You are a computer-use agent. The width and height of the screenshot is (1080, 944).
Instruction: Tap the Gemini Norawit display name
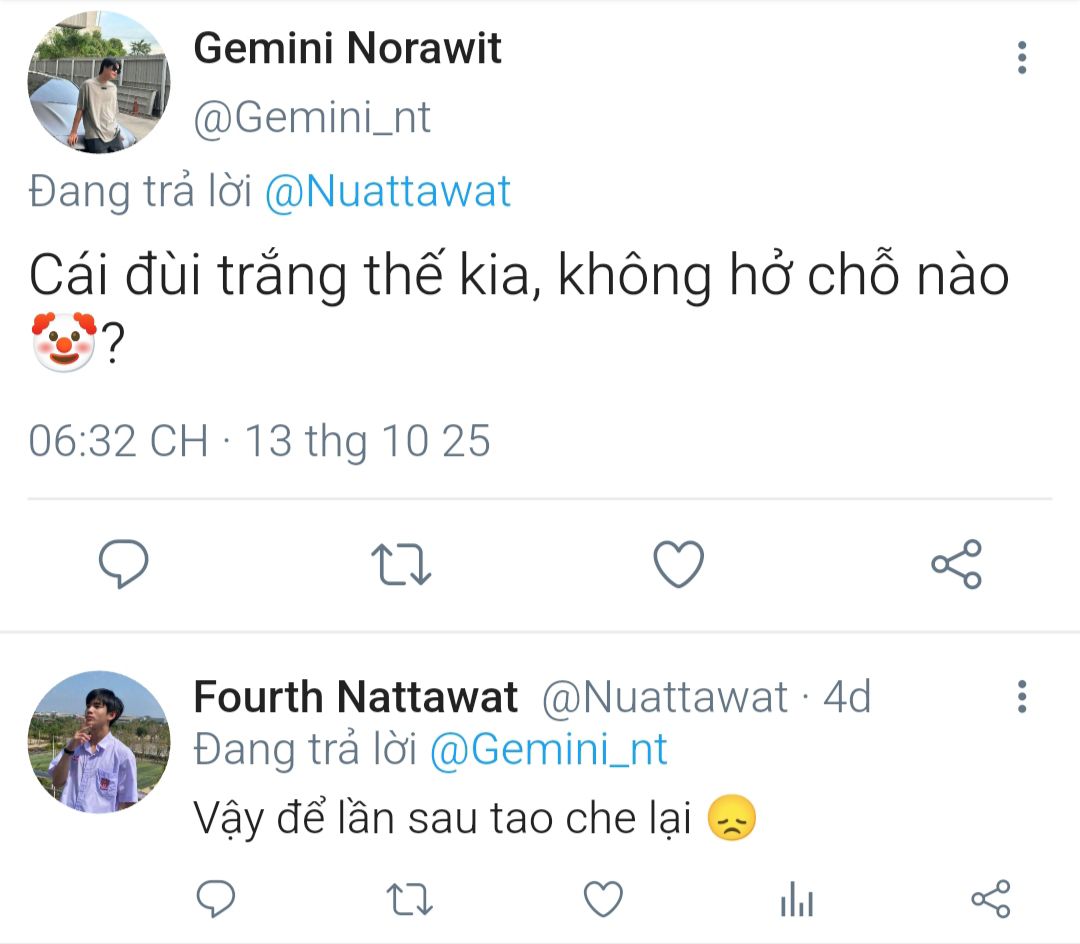tap(347, 48)
